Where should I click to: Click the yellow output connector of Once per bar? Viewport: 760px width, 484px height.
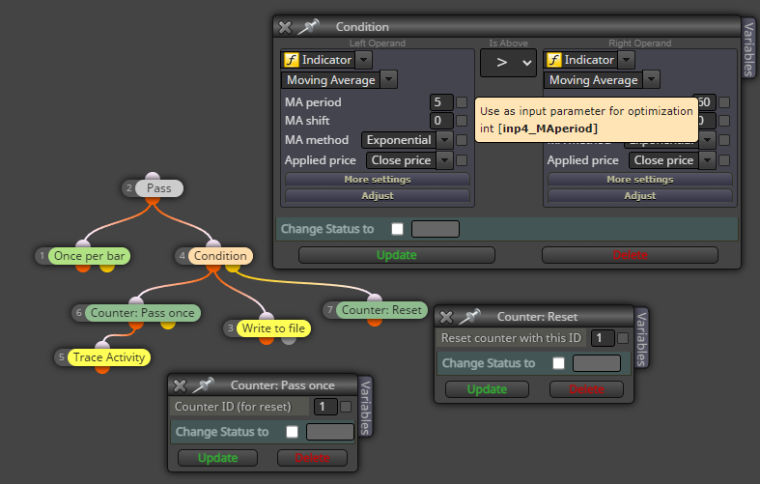(x=107, y=268)
